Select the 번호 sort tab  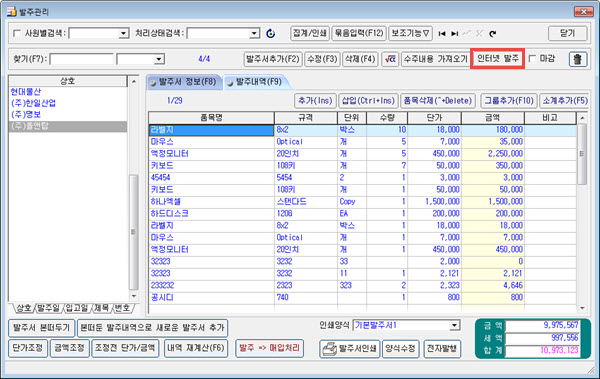point(123,308)
